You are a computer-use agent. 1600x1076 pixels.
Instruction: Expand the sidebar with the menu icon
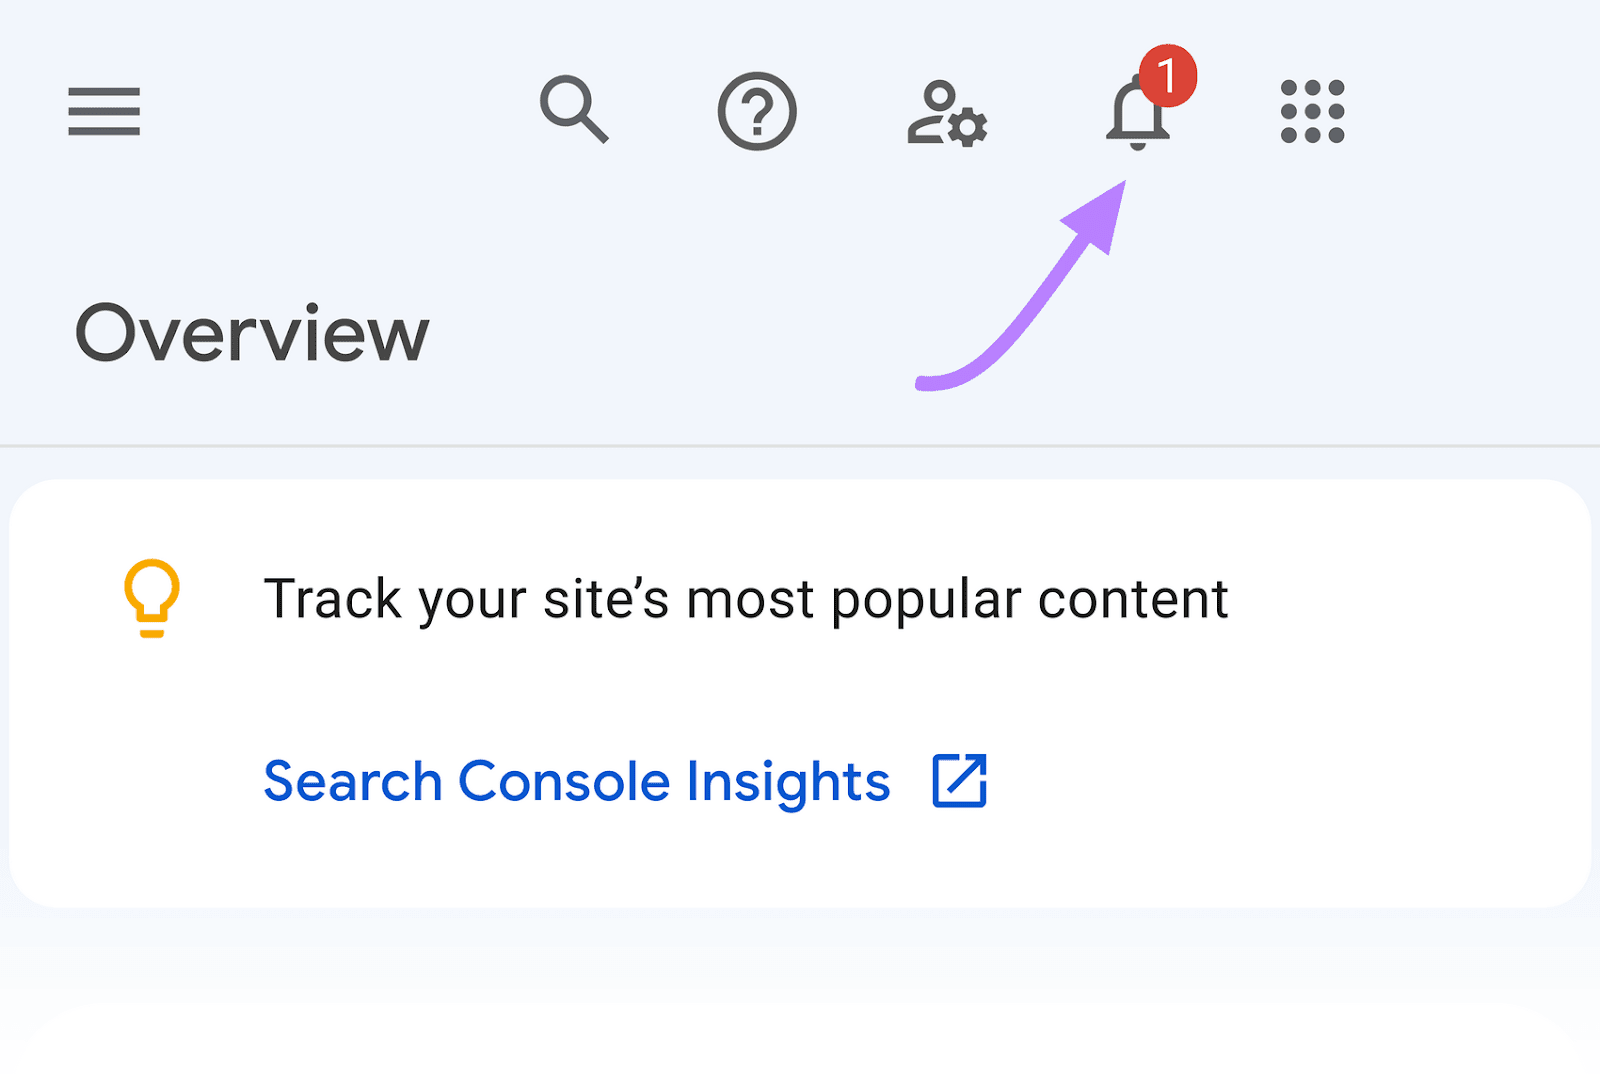pyautogui.click(x=104, y=111)
